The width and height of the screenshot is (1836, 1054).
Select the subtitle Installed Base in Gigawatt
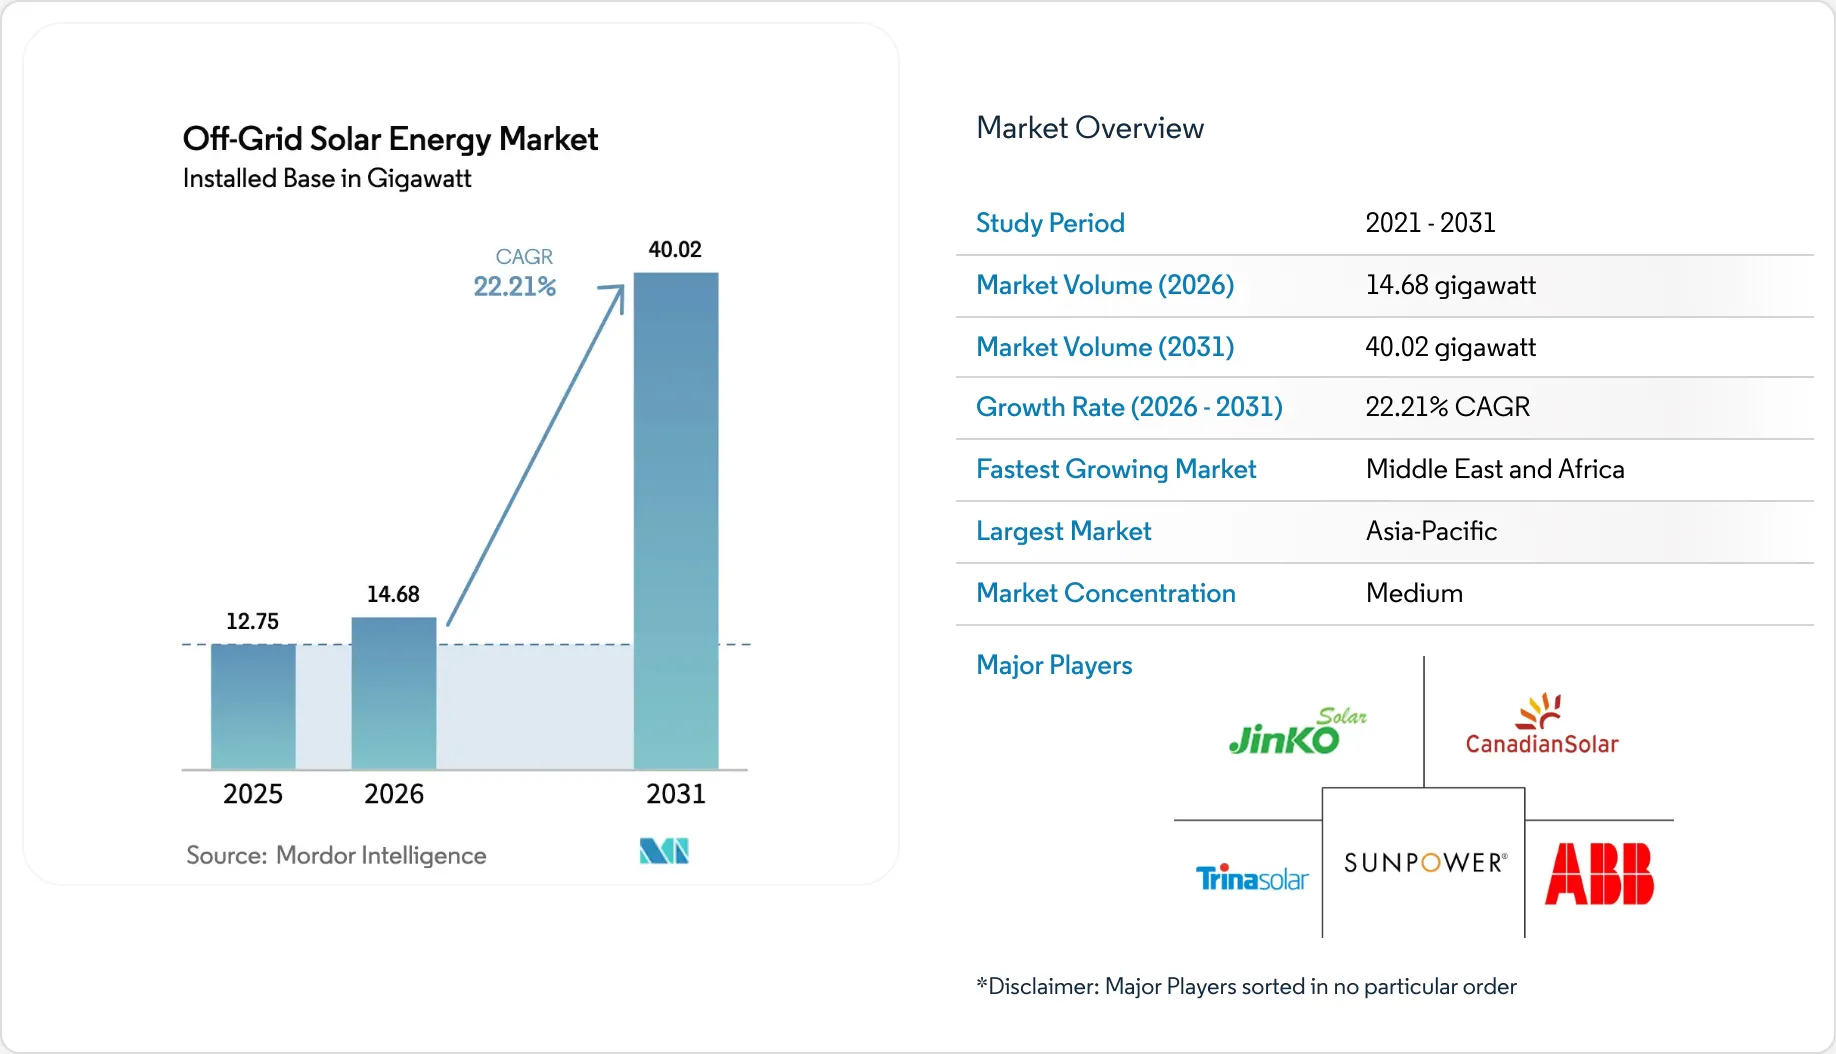327,178
